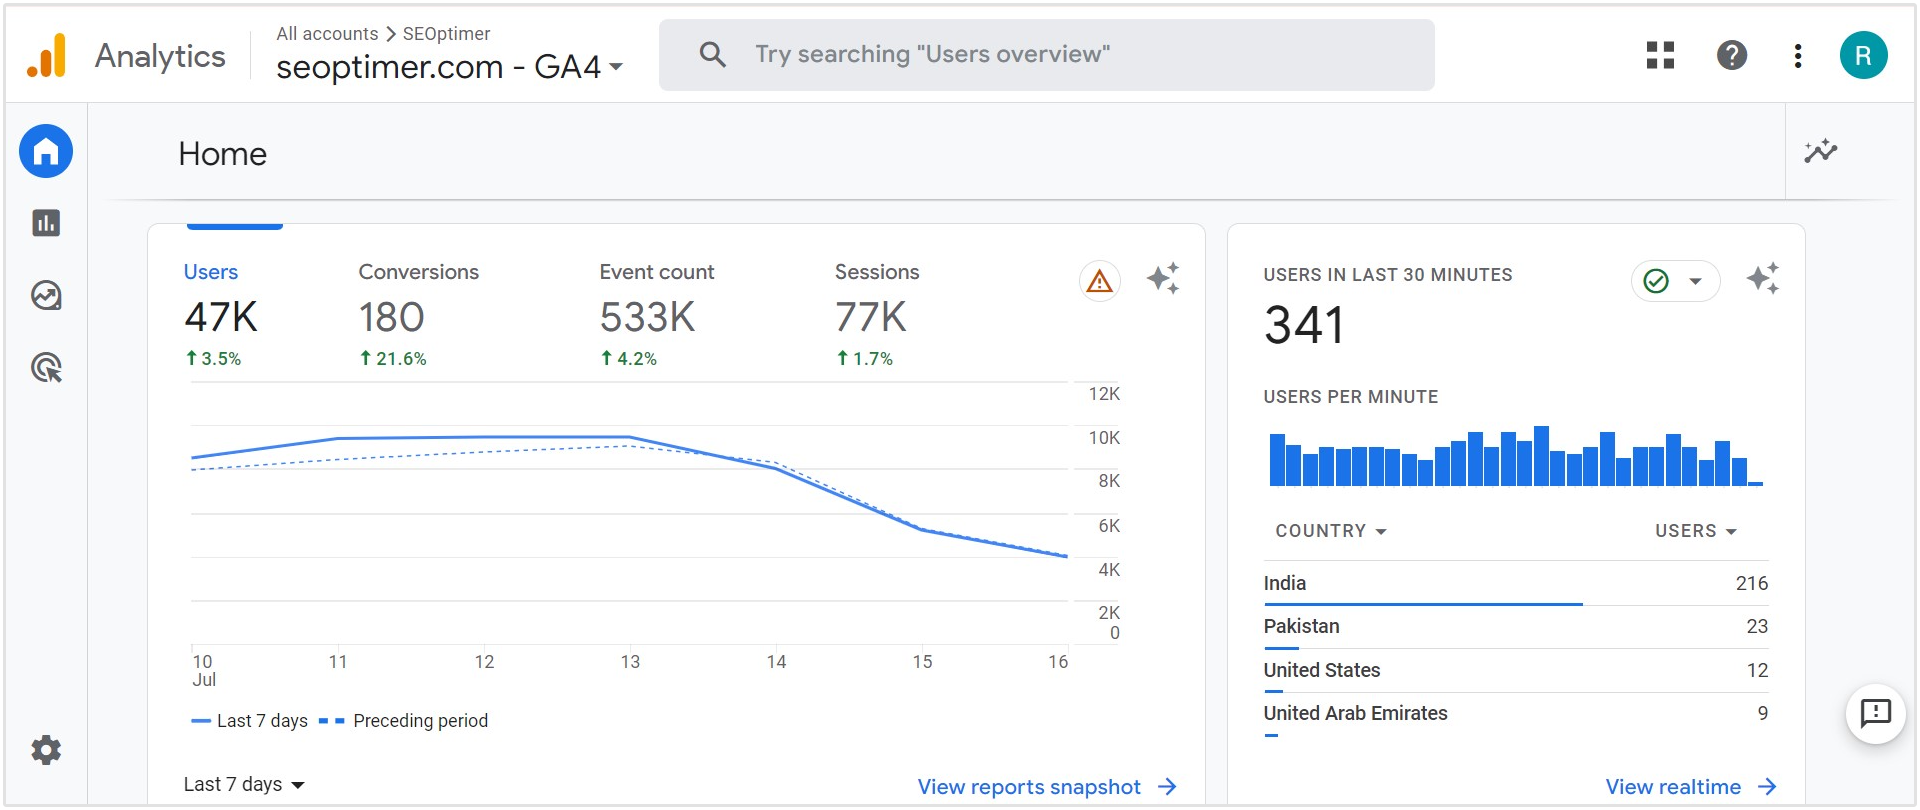Select the Conversions metric tab

click(418, 314)
